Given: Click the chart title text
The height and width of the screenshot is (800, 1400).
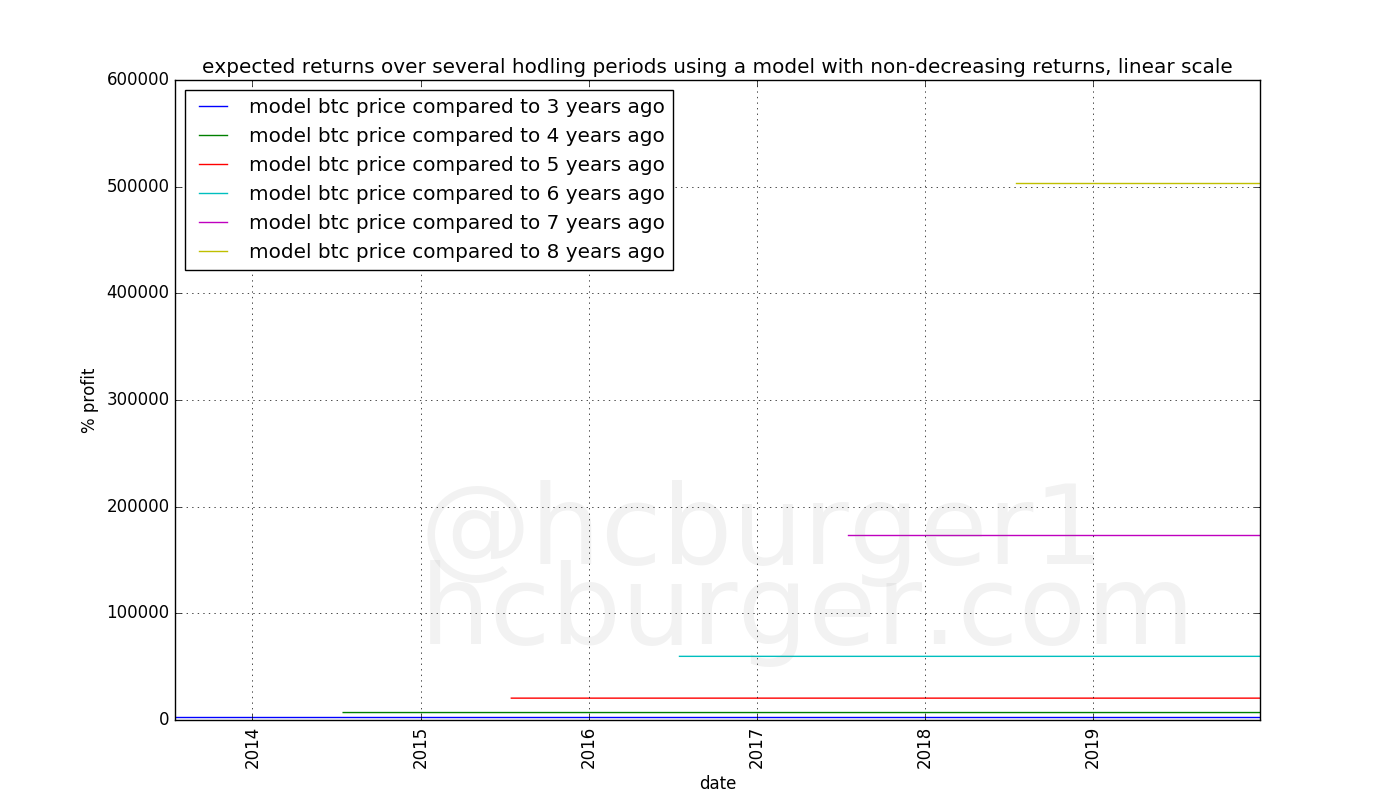Looking at the screenshot, I should click(x=717, y=67).
